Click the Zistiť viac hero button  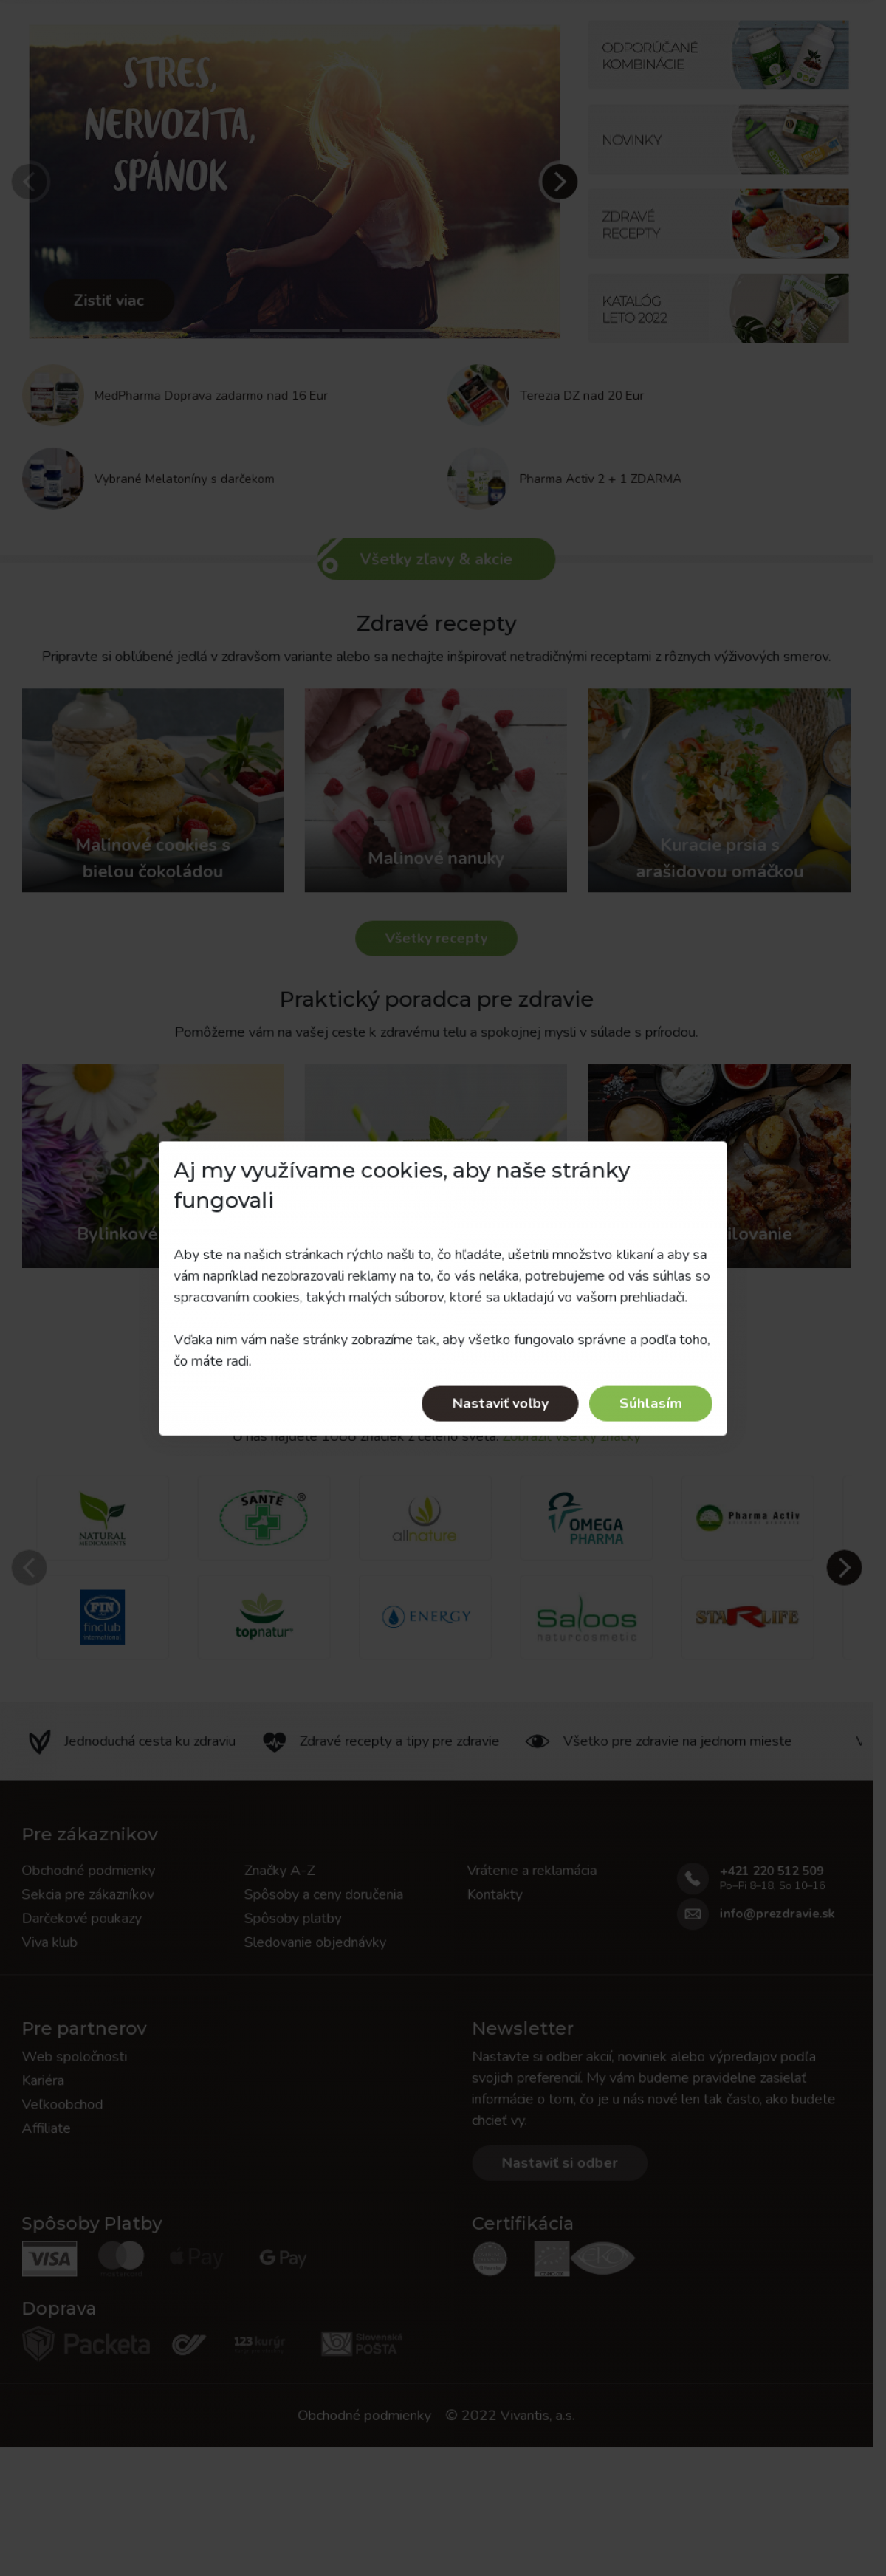108,300
